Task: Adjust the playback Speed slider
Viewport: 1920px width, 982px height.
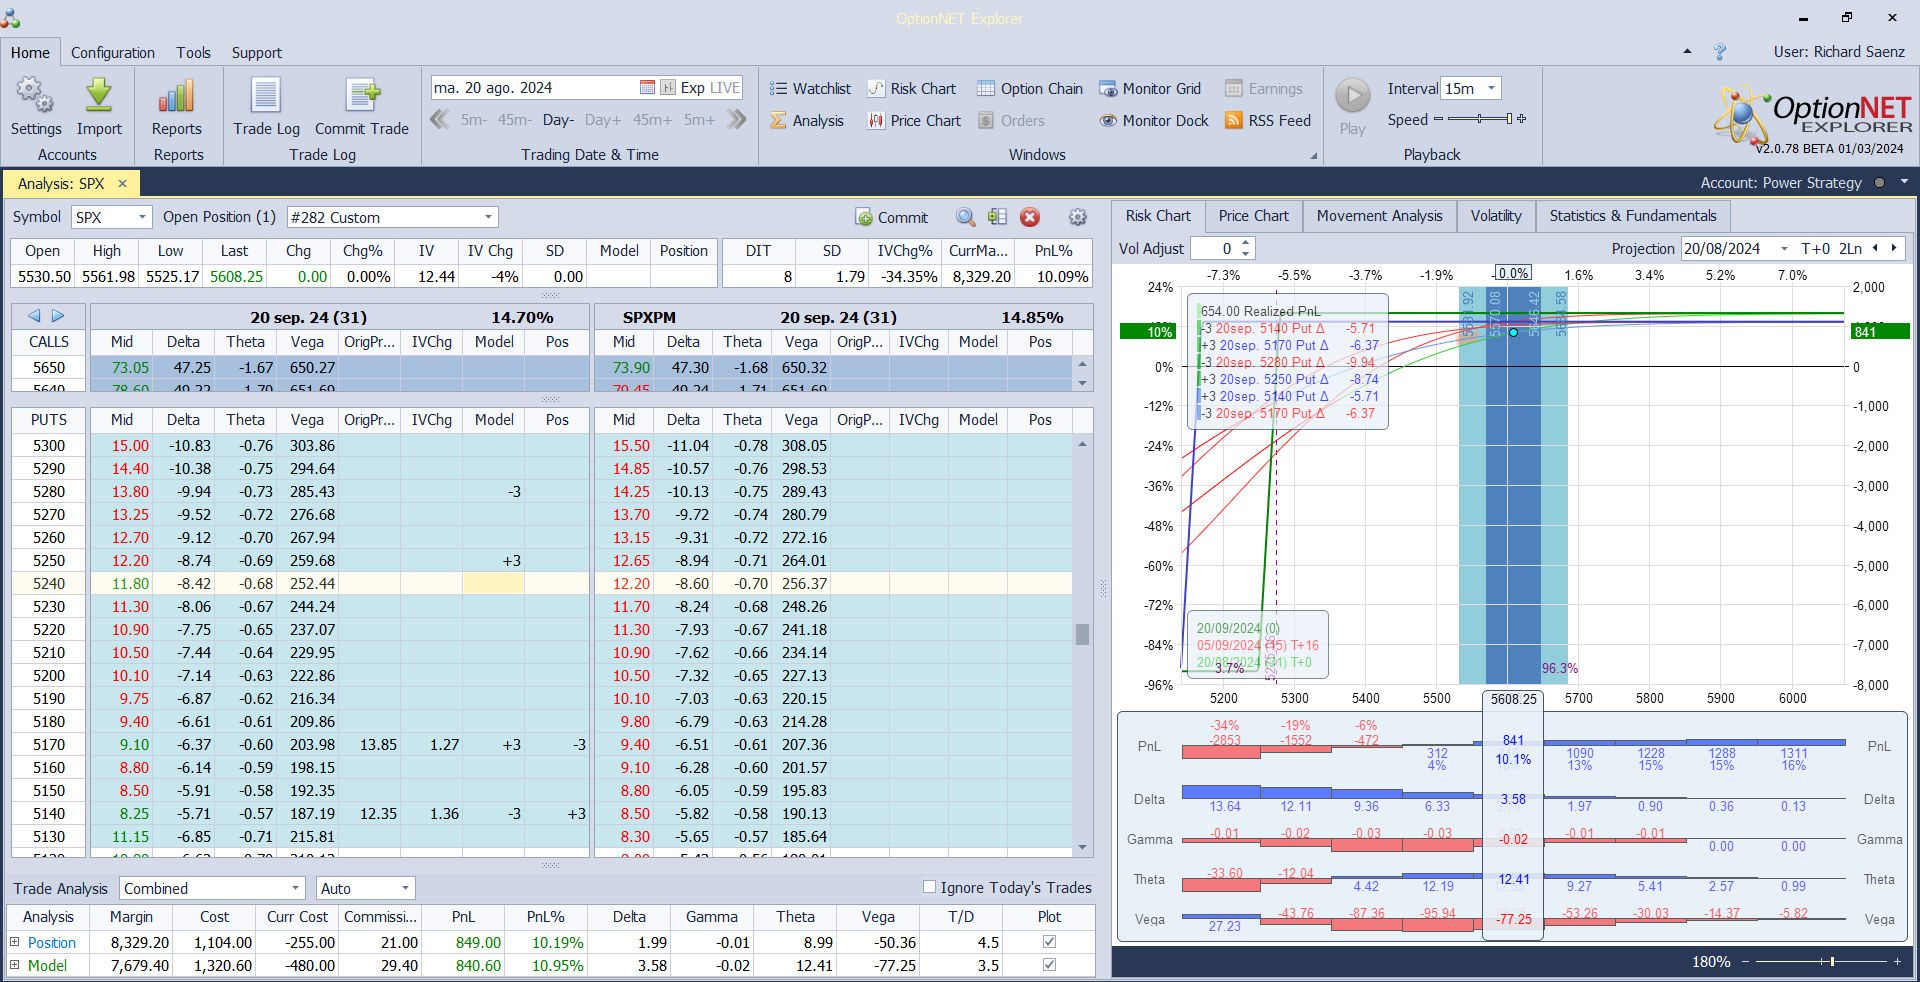Action: (1480, 119)
